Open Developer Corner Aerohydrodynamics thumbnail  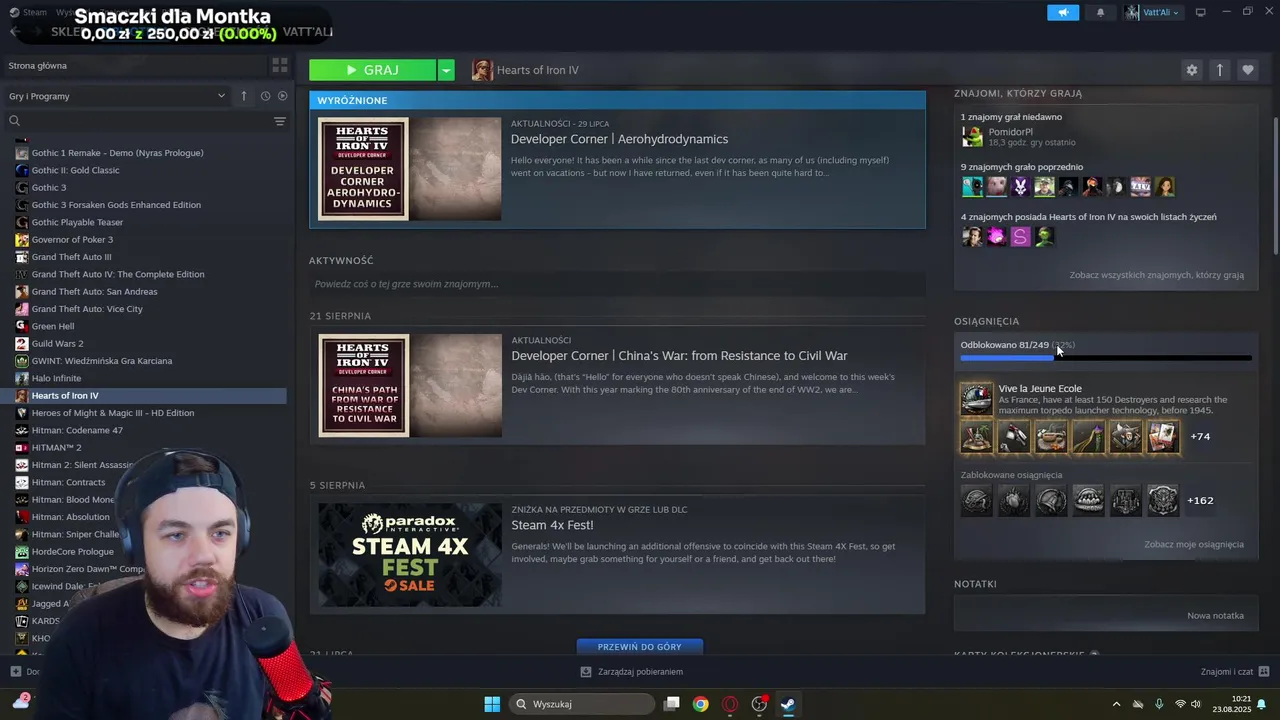pos(410,169)
